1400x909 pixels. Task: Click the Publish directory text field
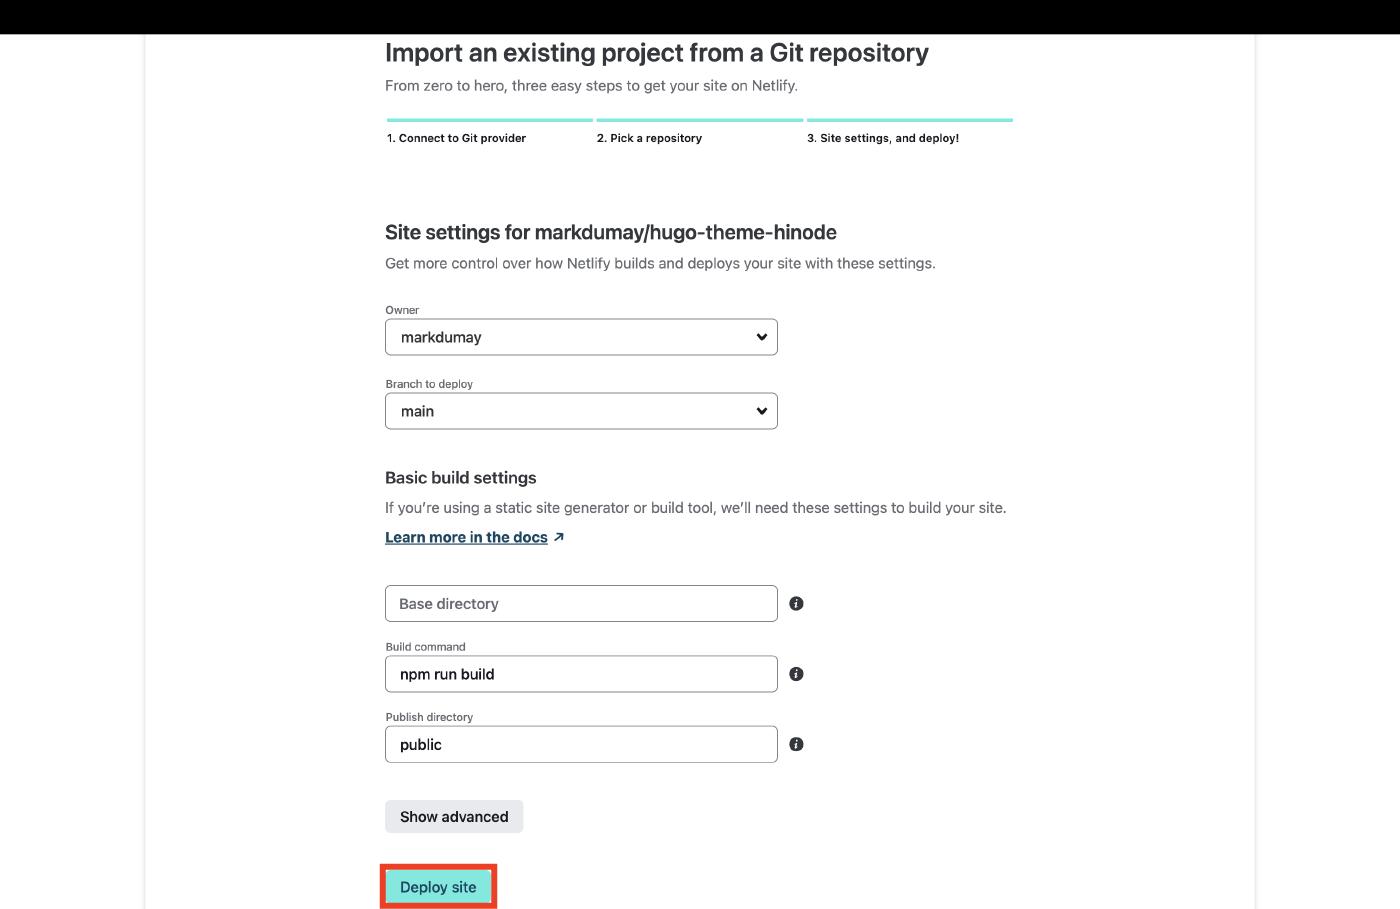pyautogui.click(x=581, y=744)
